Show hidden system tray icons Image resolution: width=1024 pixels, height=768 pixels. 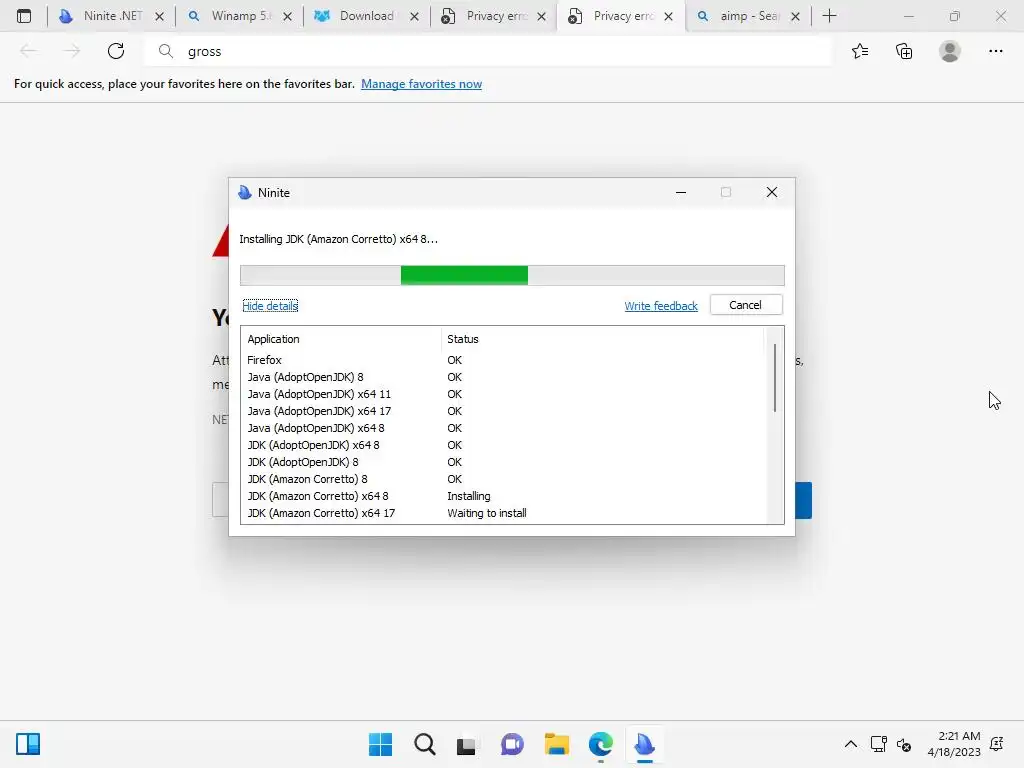tap(850, 744)
